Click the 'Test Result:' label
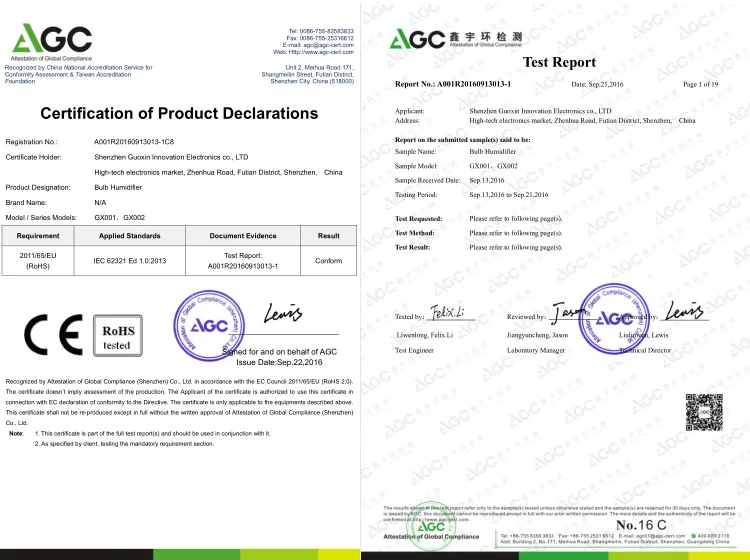 (412, 247)
